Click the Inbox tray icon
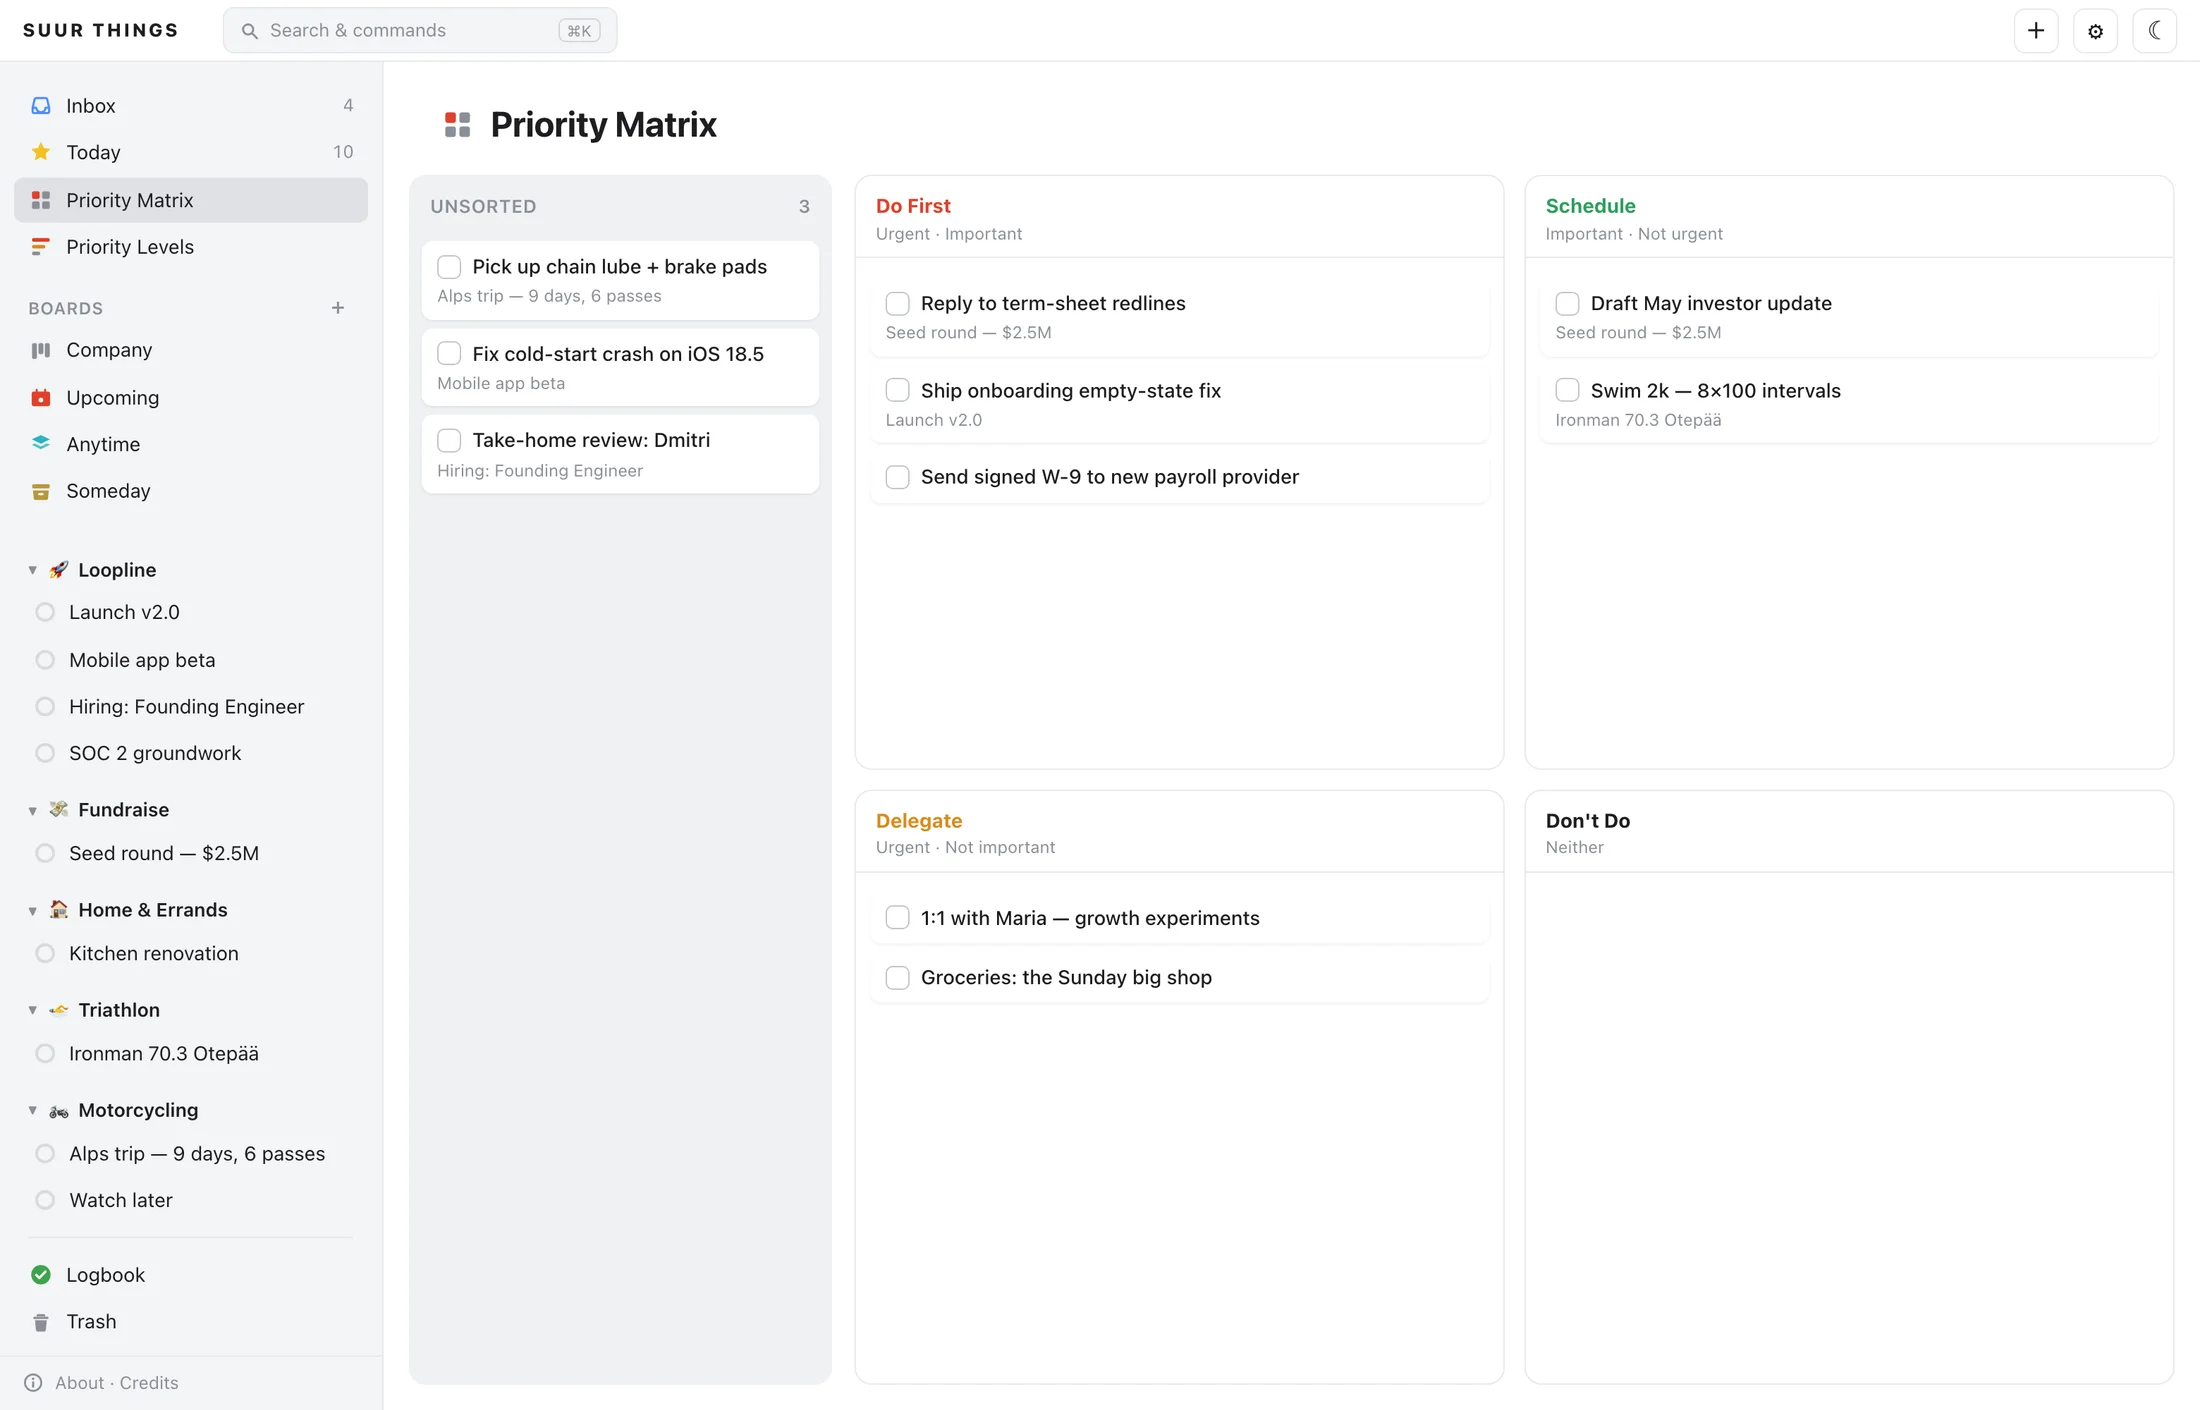 click(41, 106)
